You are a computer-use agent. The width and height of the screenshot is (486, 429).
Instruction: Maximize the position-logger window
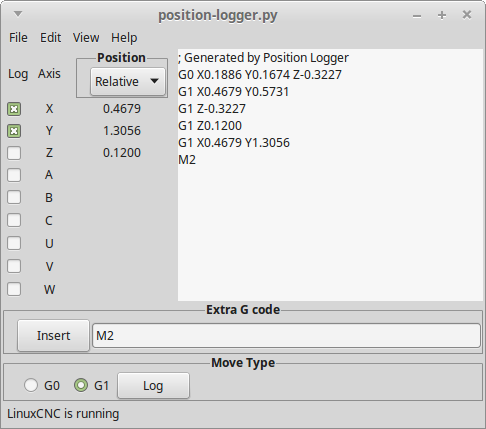pos(442,15)
